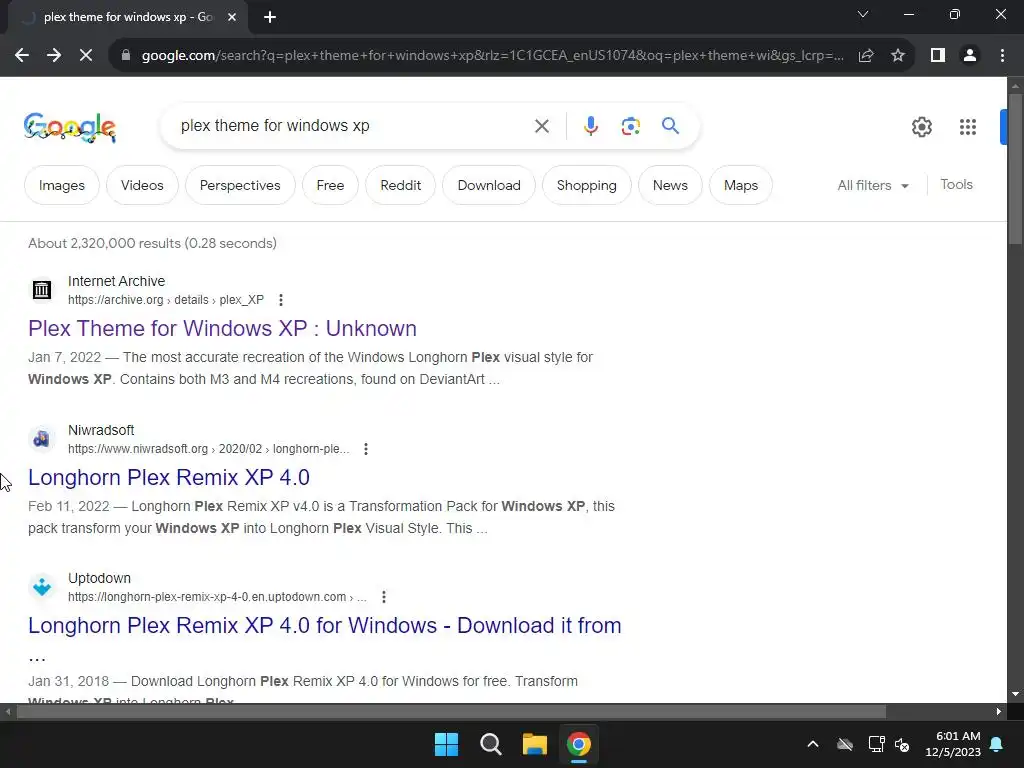Screen dimensions: 1024x768
Task: Clear the search query
Action: pos(541,126)
